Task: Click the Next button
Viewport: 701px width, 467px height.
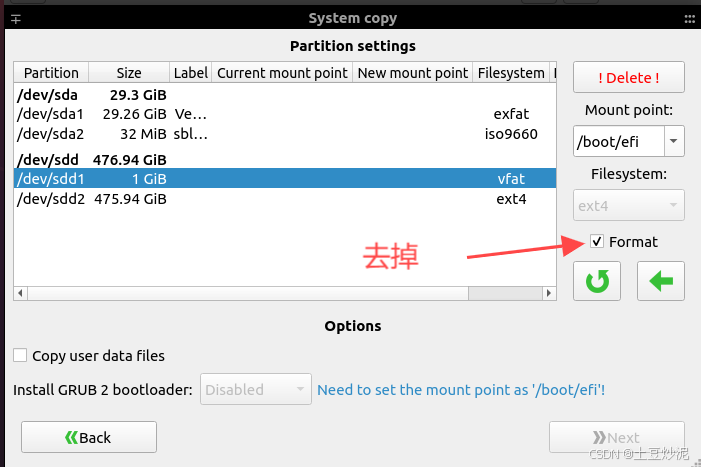Action: pyautogui.click(x=617, y=437)
